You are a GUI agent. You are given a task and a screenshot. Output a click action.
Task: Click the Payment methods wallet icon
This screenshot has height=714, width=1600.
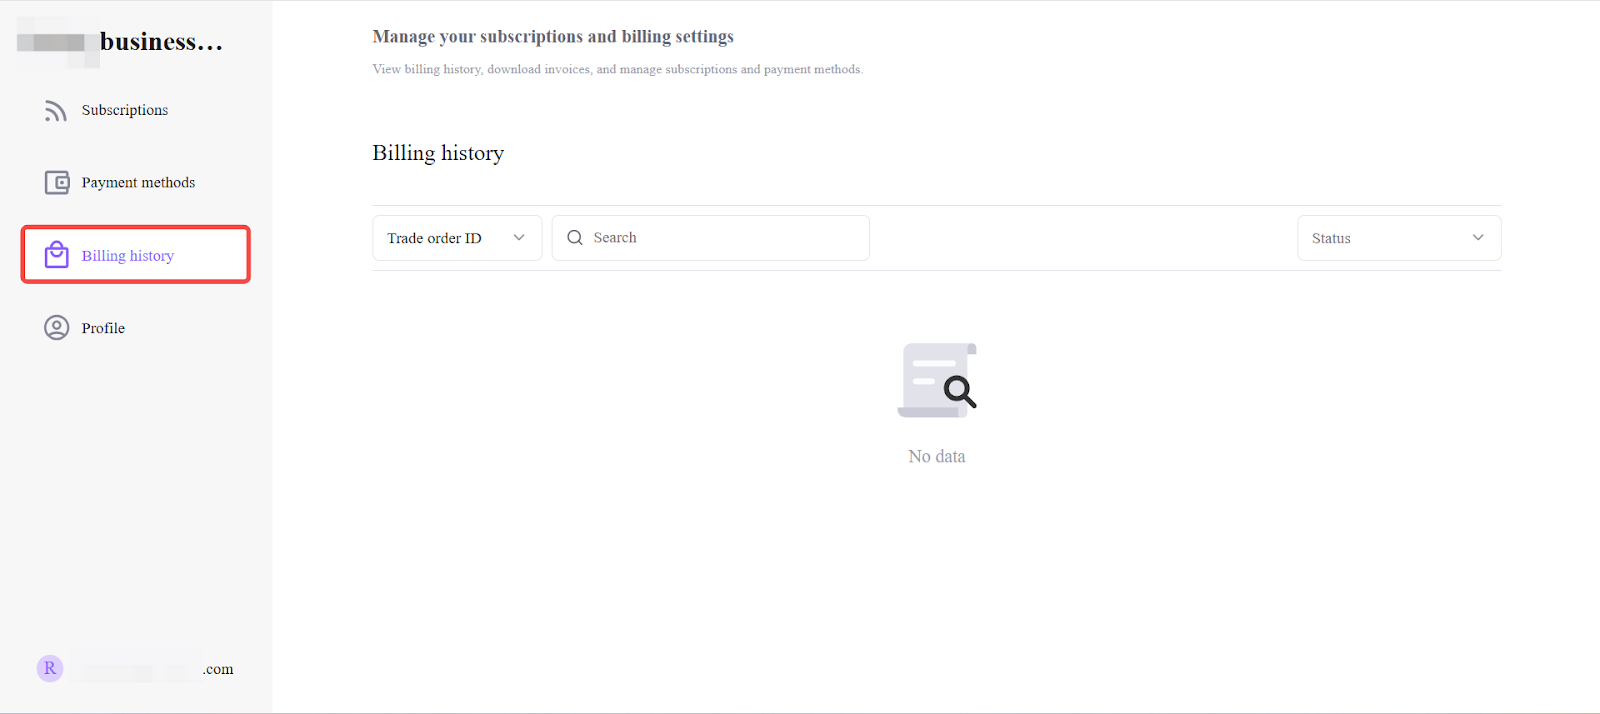pos(57,183)
